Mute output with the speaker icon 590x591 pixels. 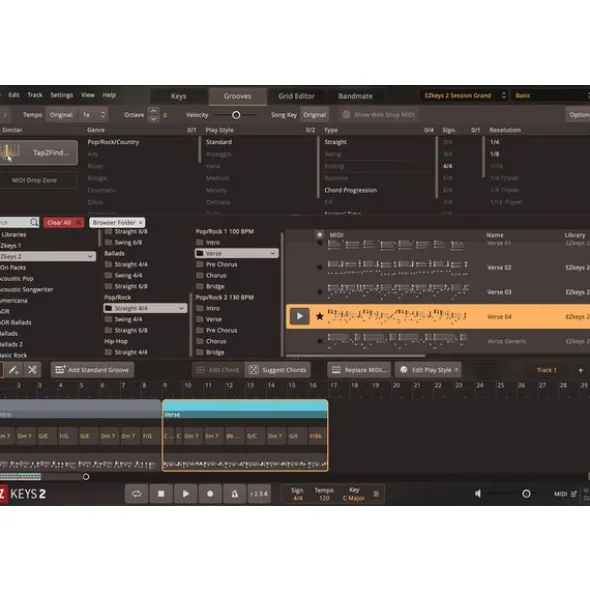click(x=478, y=493)
